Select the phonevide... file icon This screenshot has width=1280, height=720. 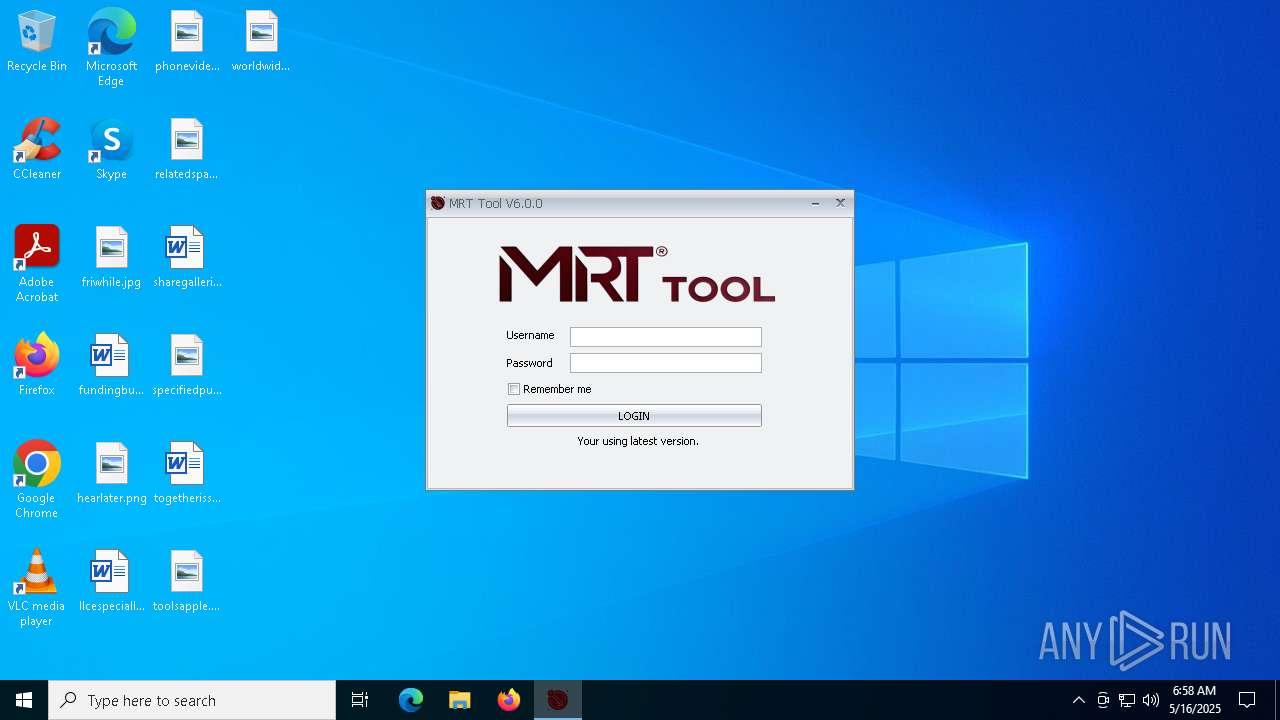[187, 42]
